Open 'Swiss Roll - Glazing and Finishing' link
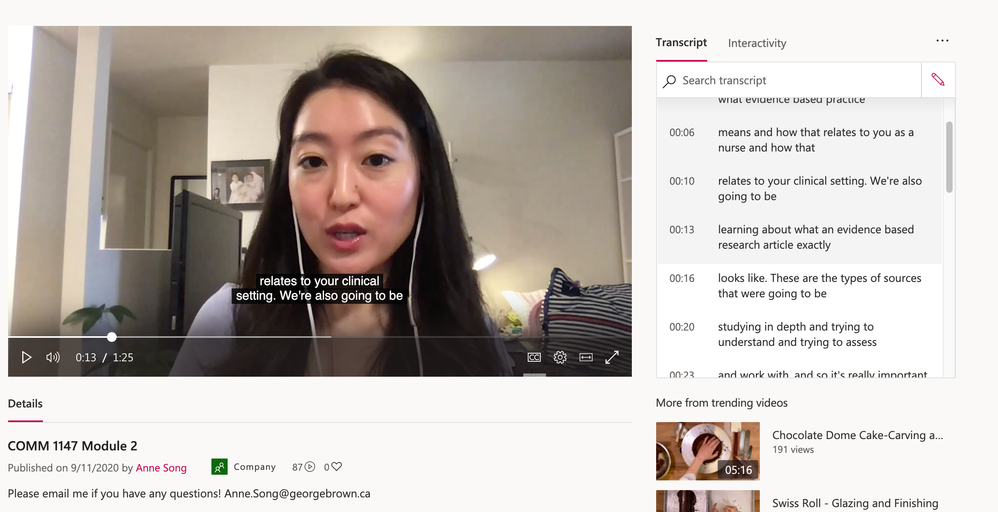The height and width of the screenshot is (512, 998). 855,503
